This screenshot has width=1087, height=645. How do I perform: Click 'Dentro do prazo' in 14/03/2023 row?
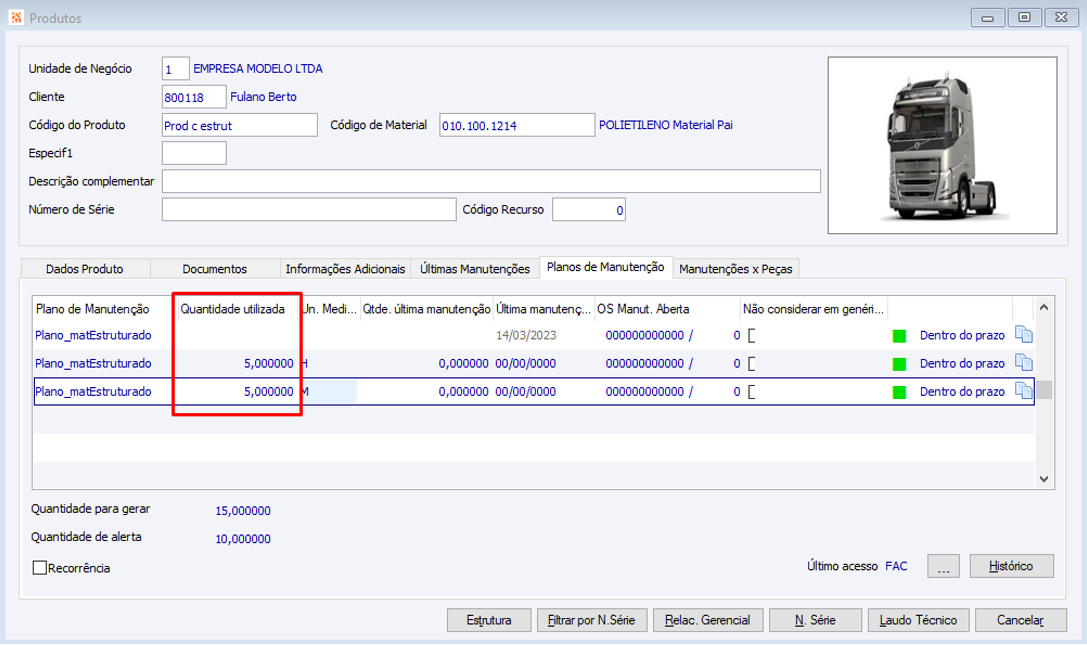[962, 335]
